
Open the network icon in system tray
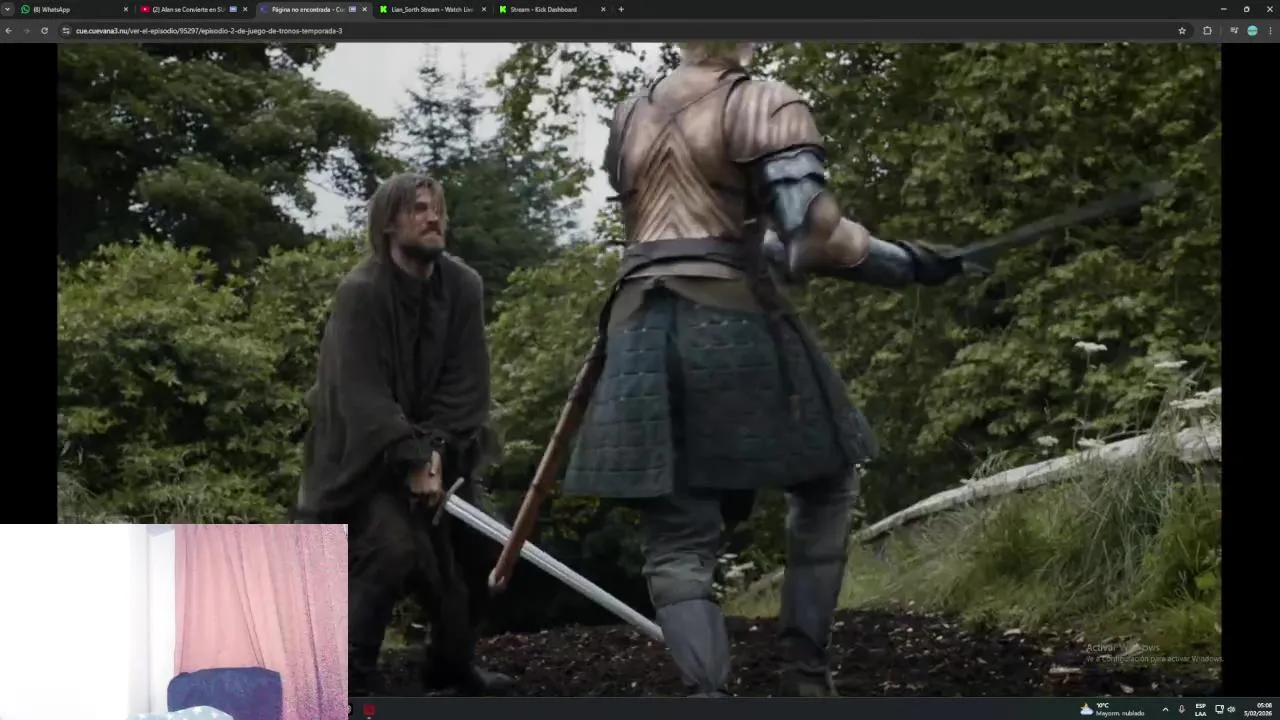[x=1219, y=709]
